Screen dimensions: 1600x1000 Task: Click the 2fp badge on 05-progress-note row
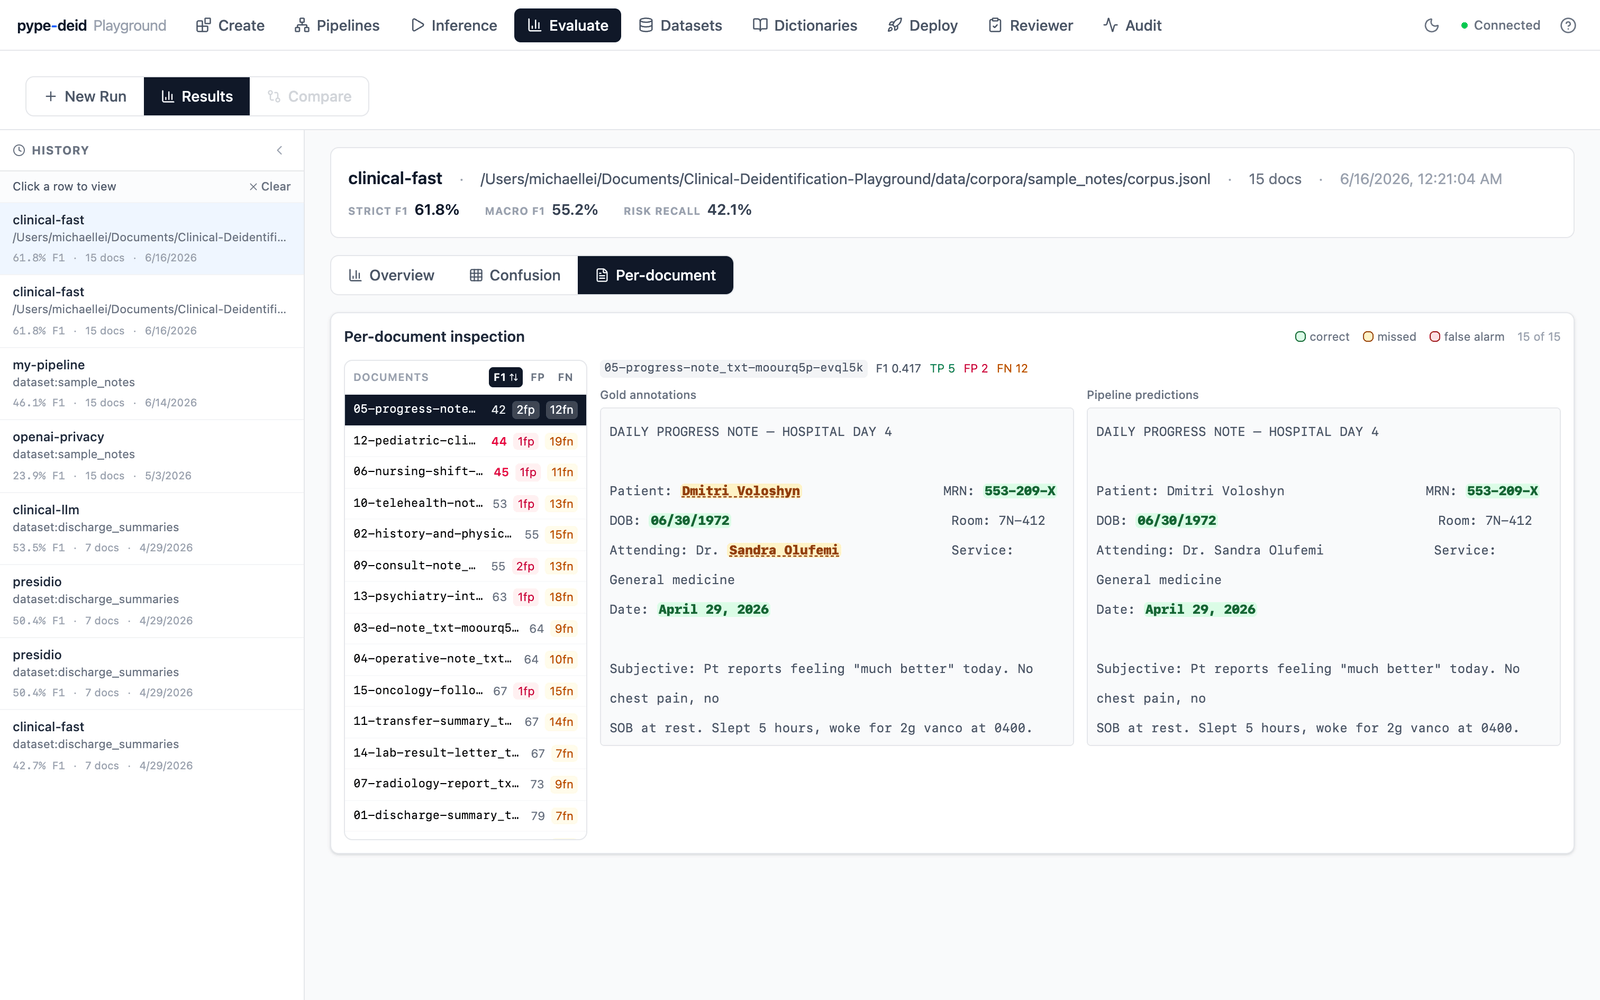tap(526, 410)
